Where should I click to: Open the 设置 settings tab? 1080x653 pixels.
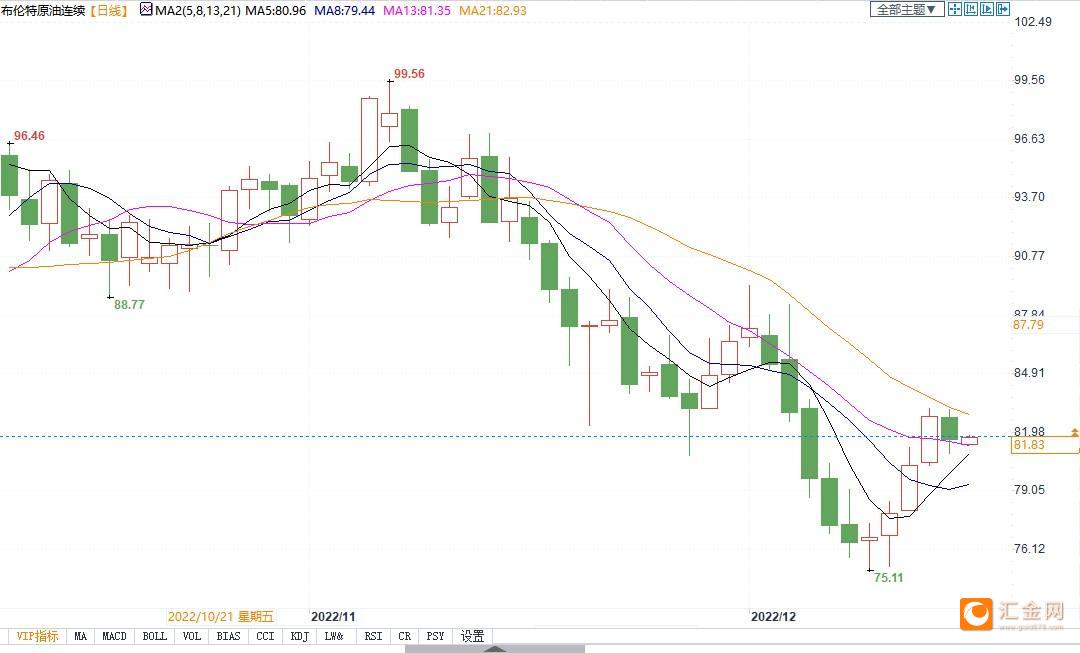(x=472, y=636)
